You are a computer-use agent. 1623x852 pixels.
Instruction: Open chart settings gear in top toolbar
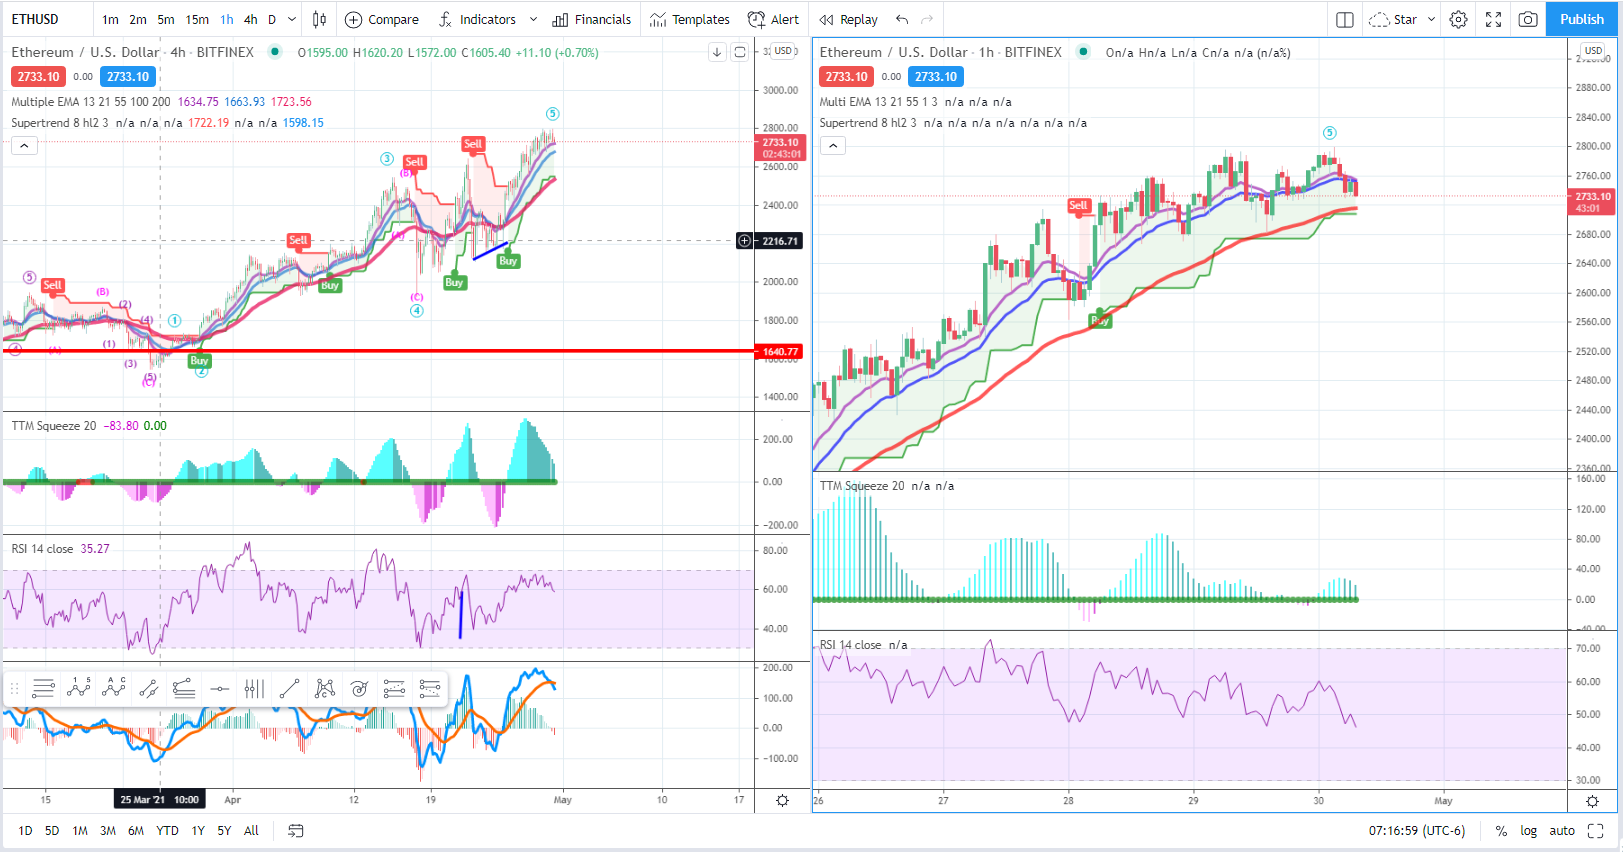click(1459, 19)
